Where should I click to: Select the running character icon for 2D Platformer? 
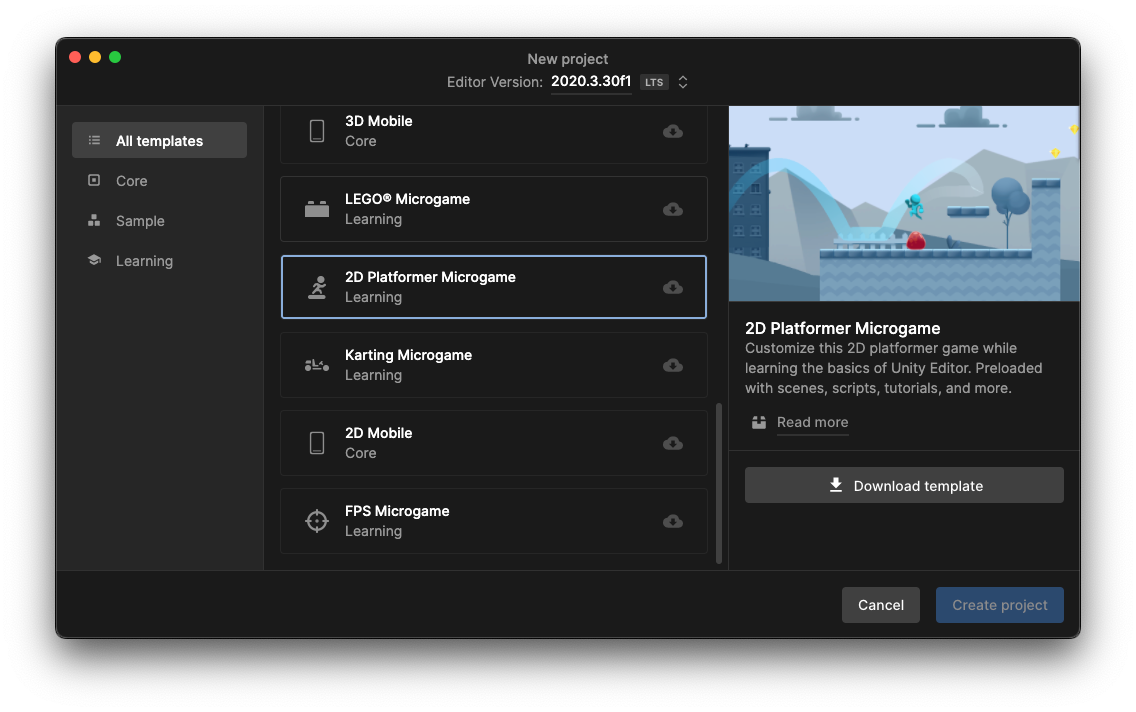pyautogui.click(x=316, y=287)
